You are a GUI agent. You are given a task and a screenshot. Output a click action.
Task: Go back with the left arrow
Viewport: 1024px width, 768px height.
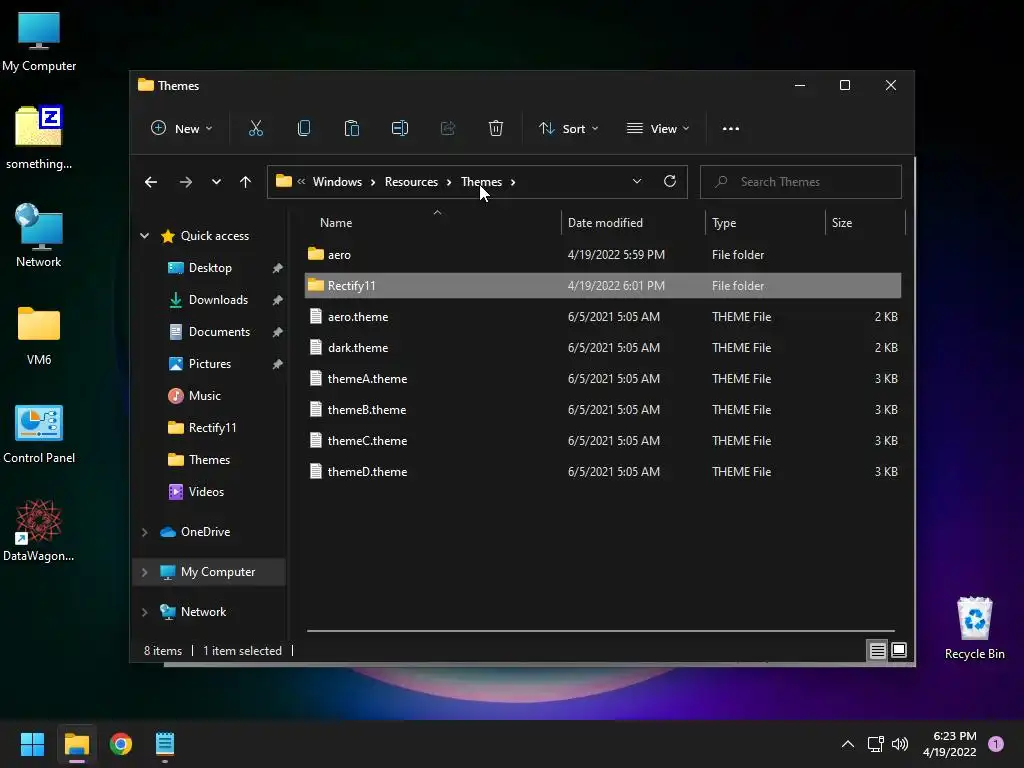pyautogui.click(x=151, y=182)
